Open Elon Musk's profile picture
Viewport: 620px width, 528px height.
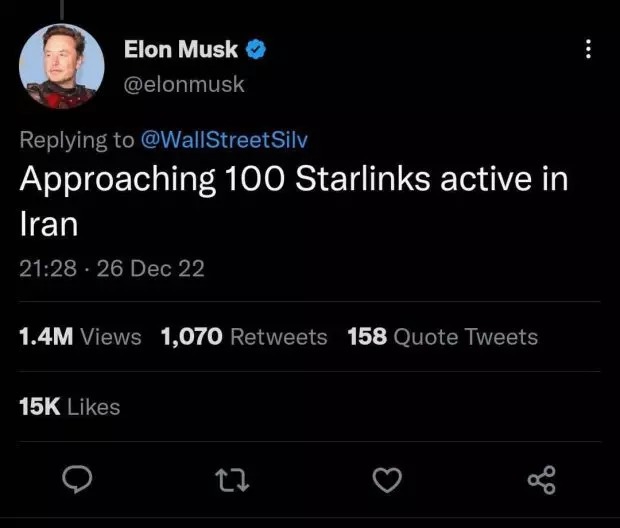[62, 66]
